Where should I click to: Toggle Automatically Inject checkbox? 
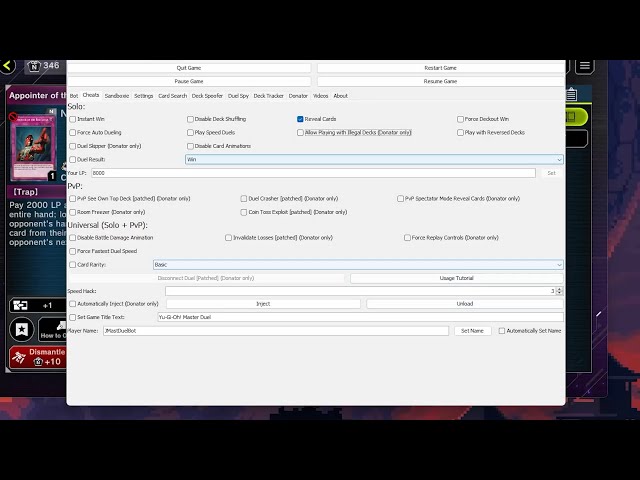73,304
